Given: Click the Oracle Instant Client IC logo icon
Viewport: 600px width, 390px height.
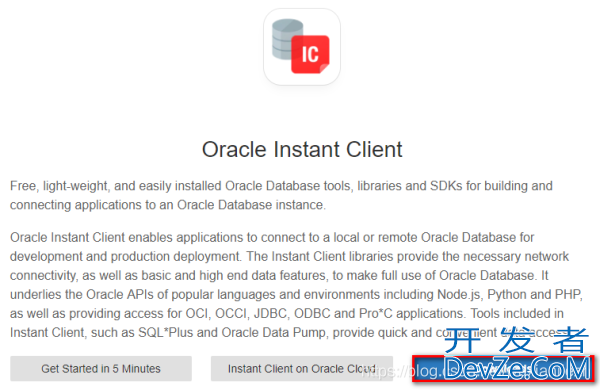Looking at the screenshot, I should 302,47.
